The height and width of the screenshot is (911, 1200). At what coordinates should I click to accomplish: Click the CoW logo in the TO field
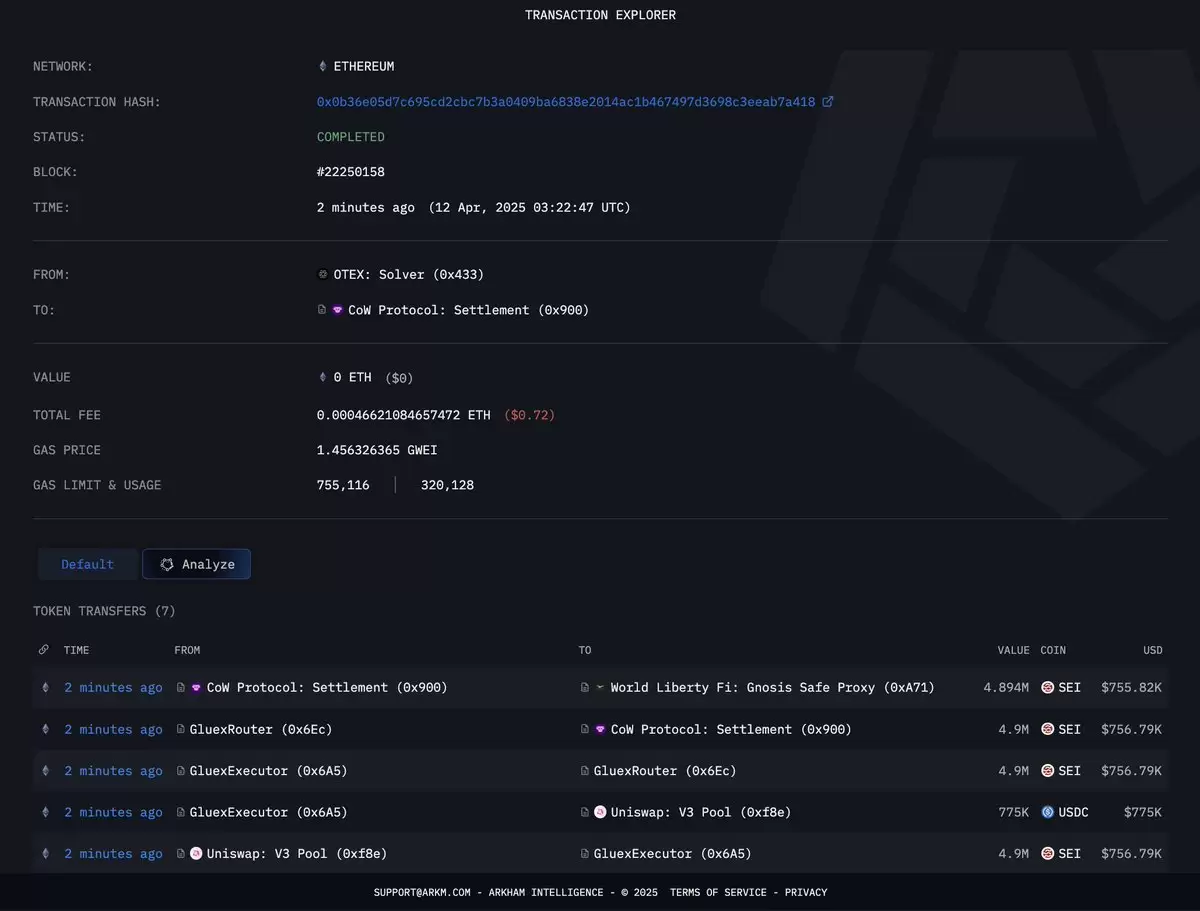338,310
